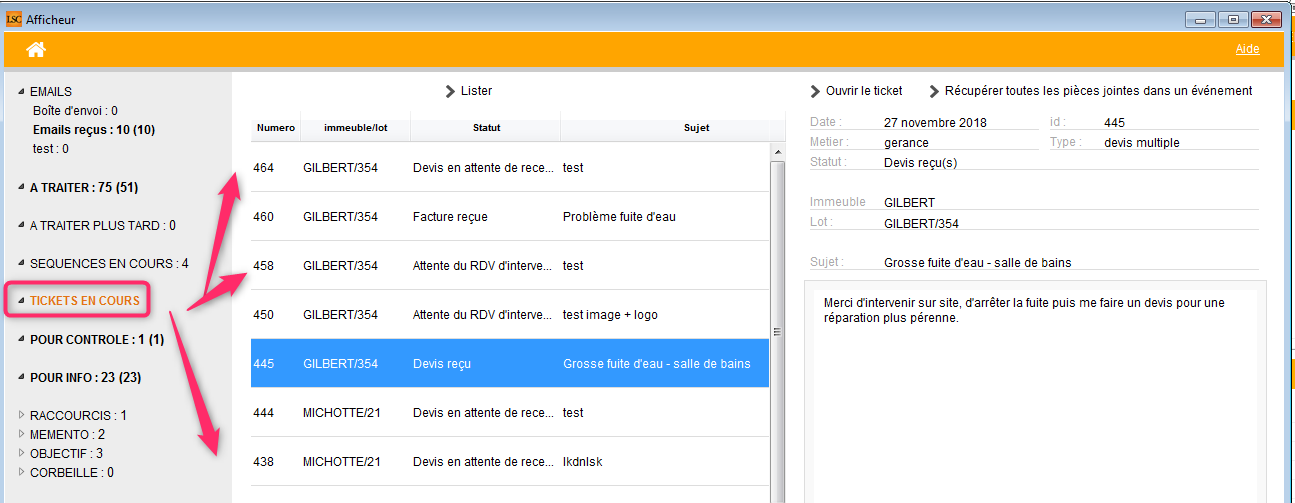The width and height of the screenshot is (1295, 503).
Task: Toggle the POUR INFO triangle
Action: pos(22,378)
